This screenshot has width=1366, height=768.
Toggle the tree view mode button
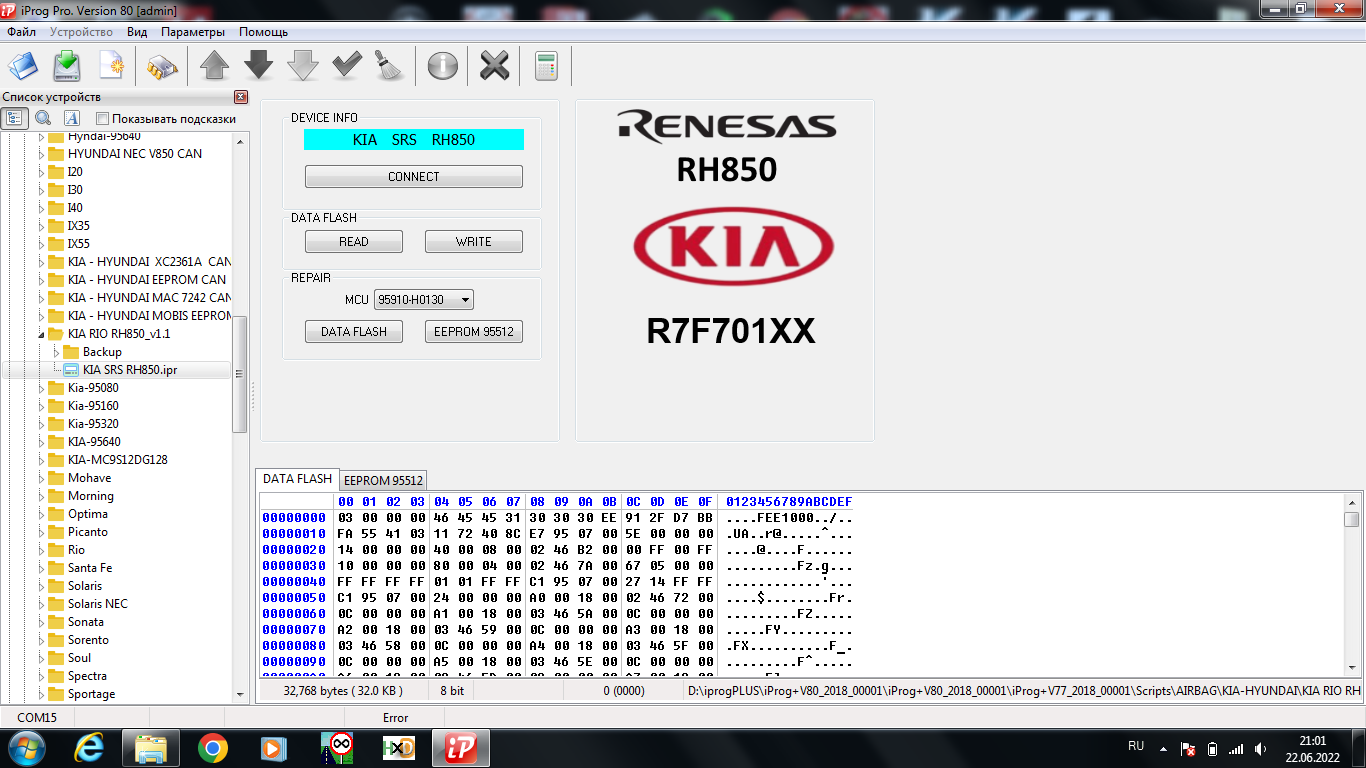[14, 118]
